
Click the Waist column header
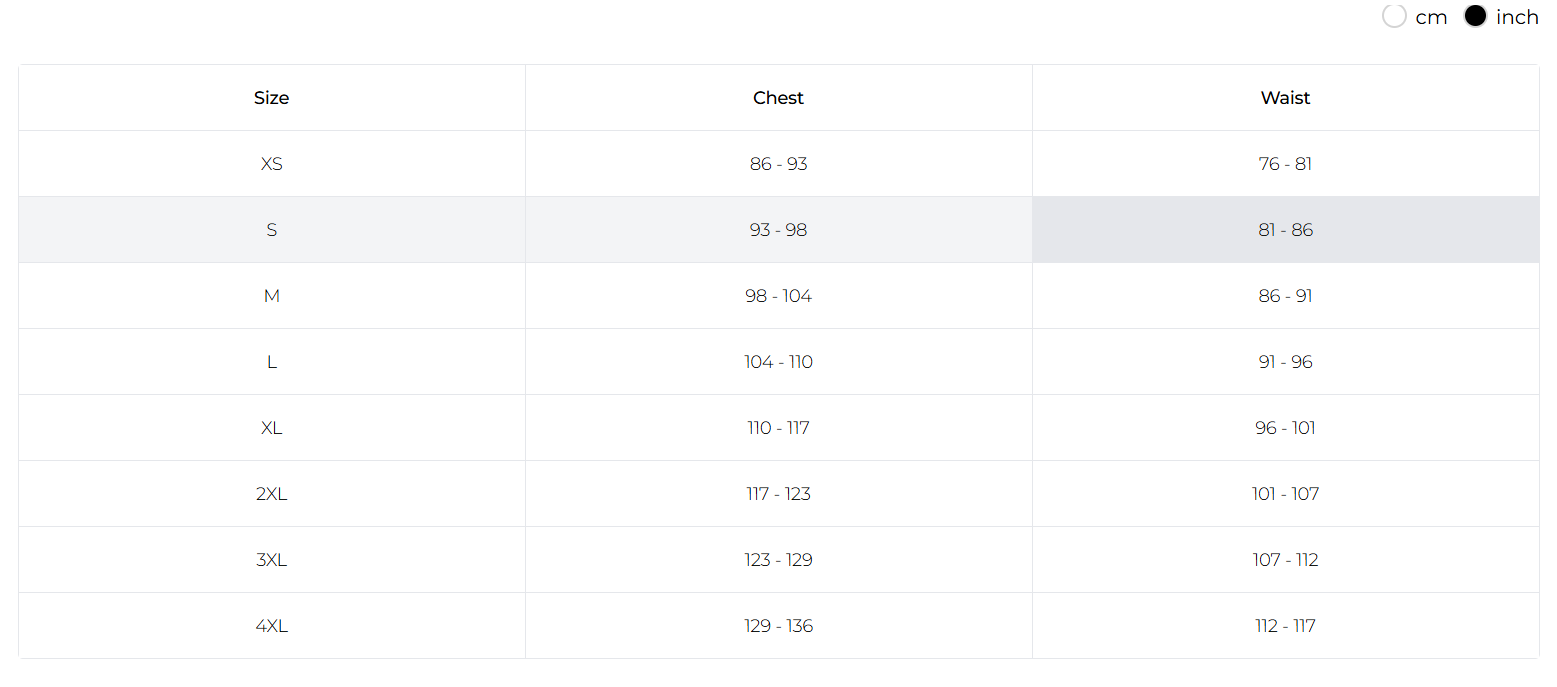(1286, 98)
